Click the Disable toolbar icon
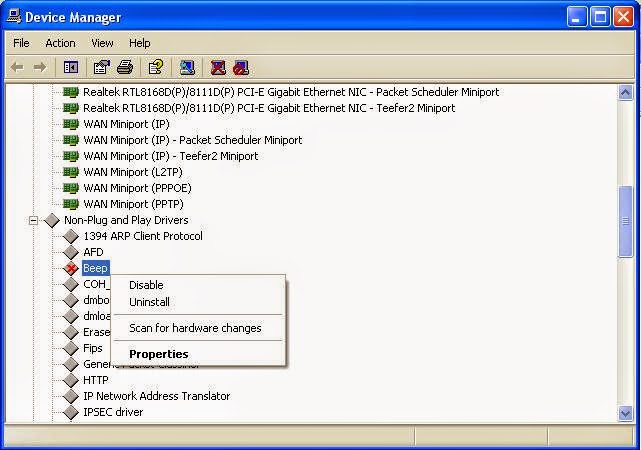641x450 pixels. (241, 67)
